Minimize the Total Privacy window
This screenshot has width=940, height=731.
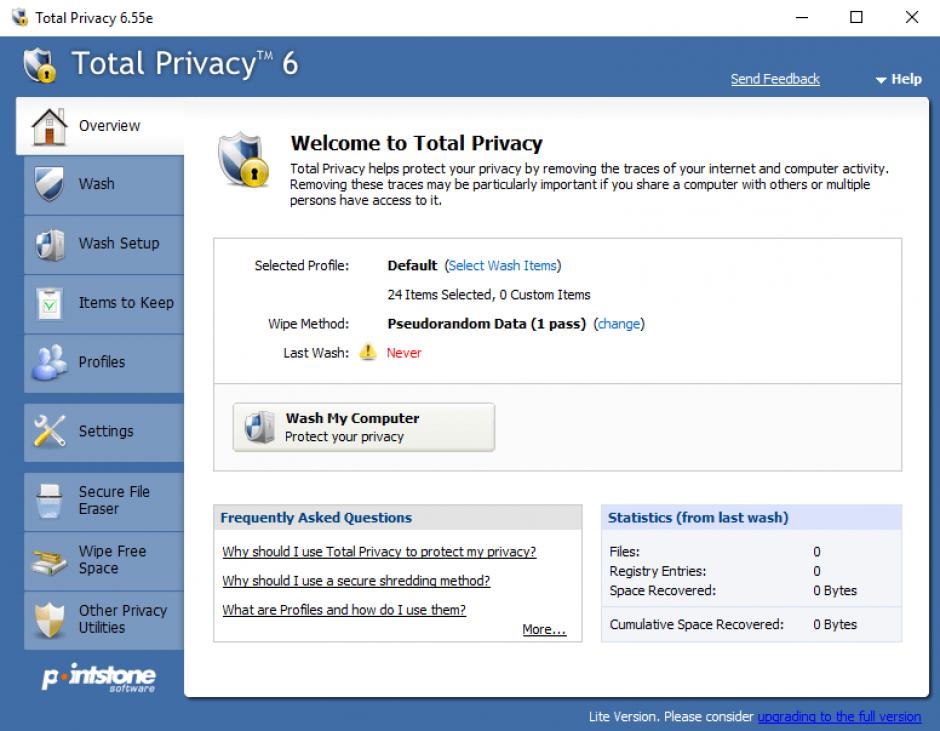coord(802,17)
